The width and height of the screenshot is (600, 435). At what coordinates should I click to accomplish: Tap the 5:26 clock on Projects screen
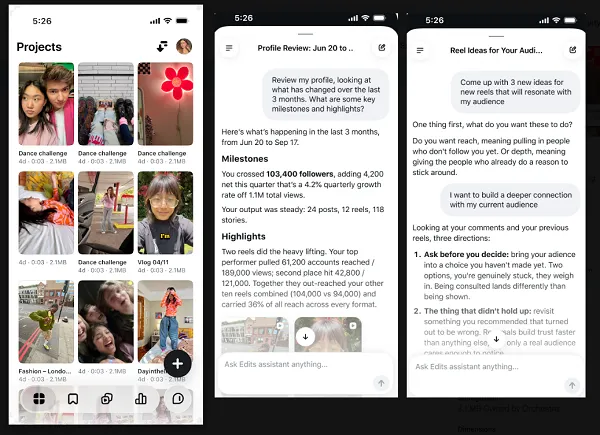[42, 21]
